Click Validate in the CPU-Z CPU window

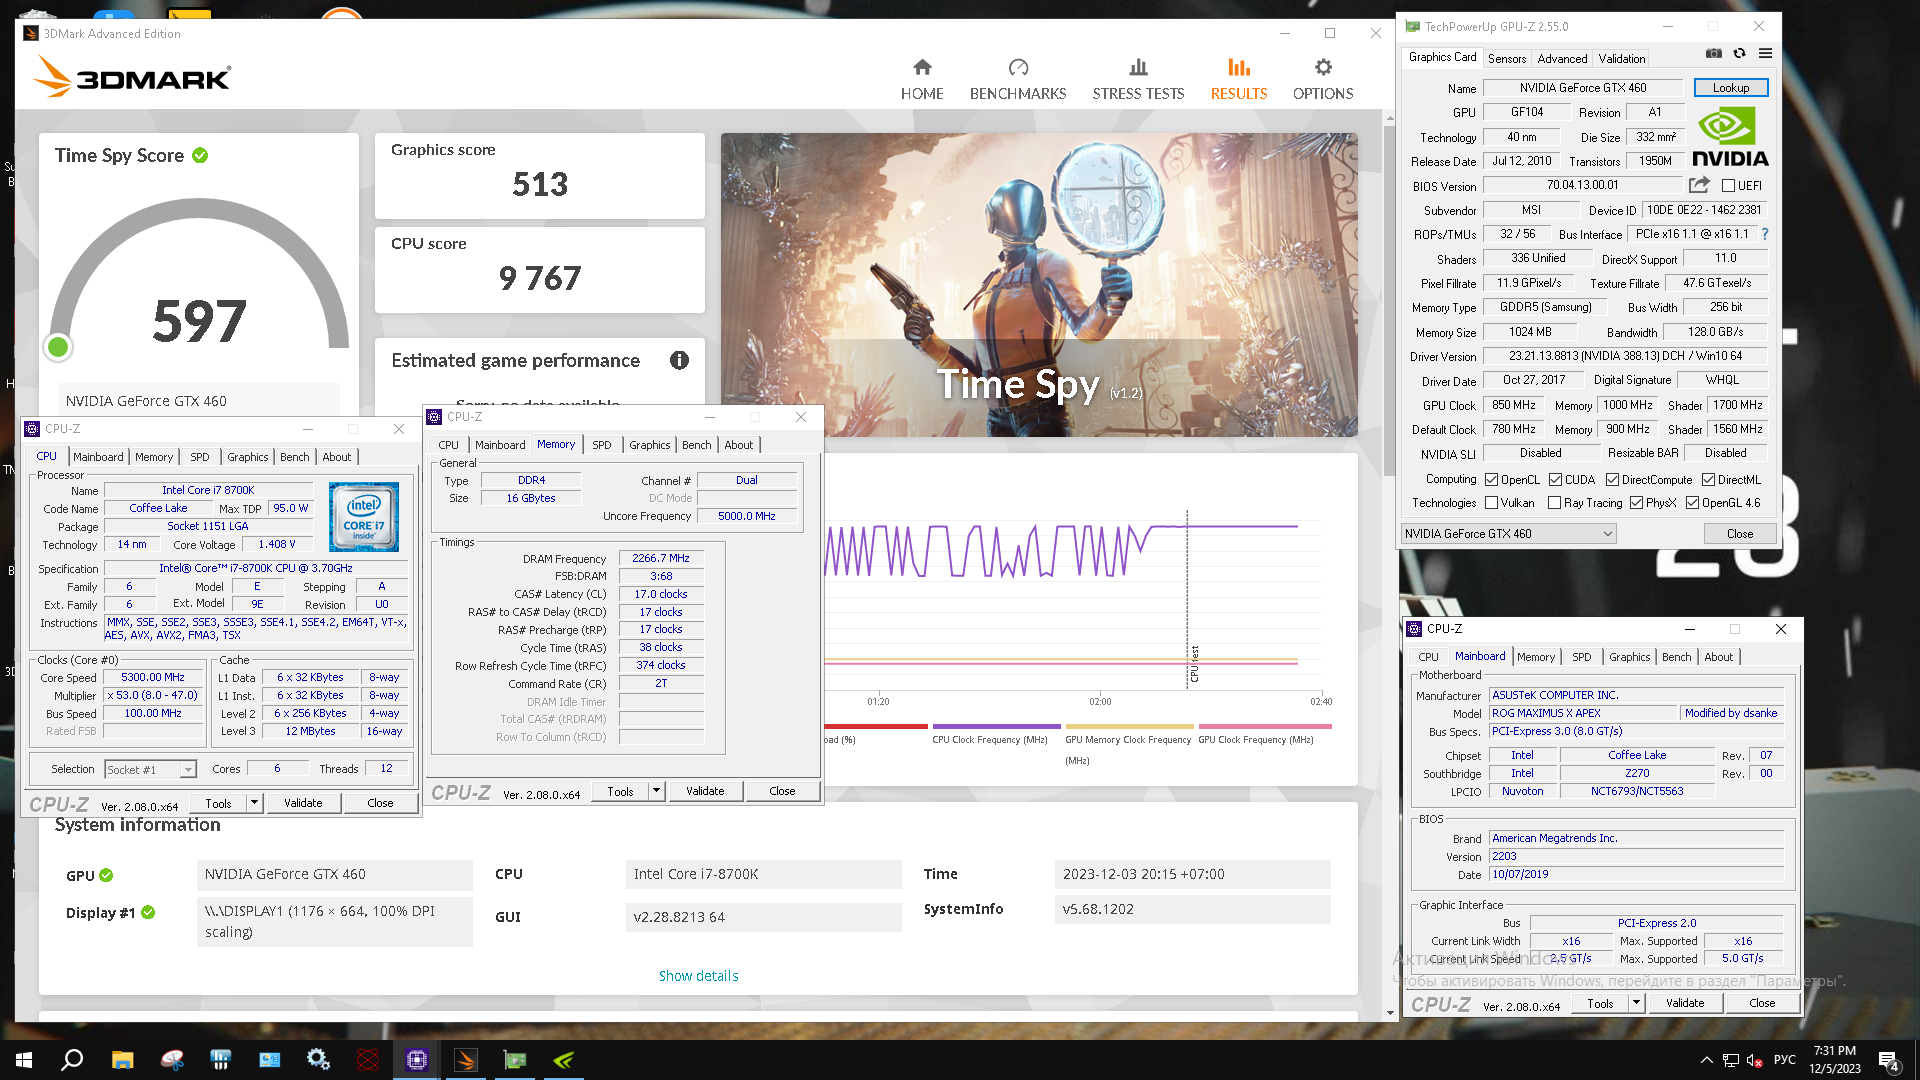pos(303,803)
